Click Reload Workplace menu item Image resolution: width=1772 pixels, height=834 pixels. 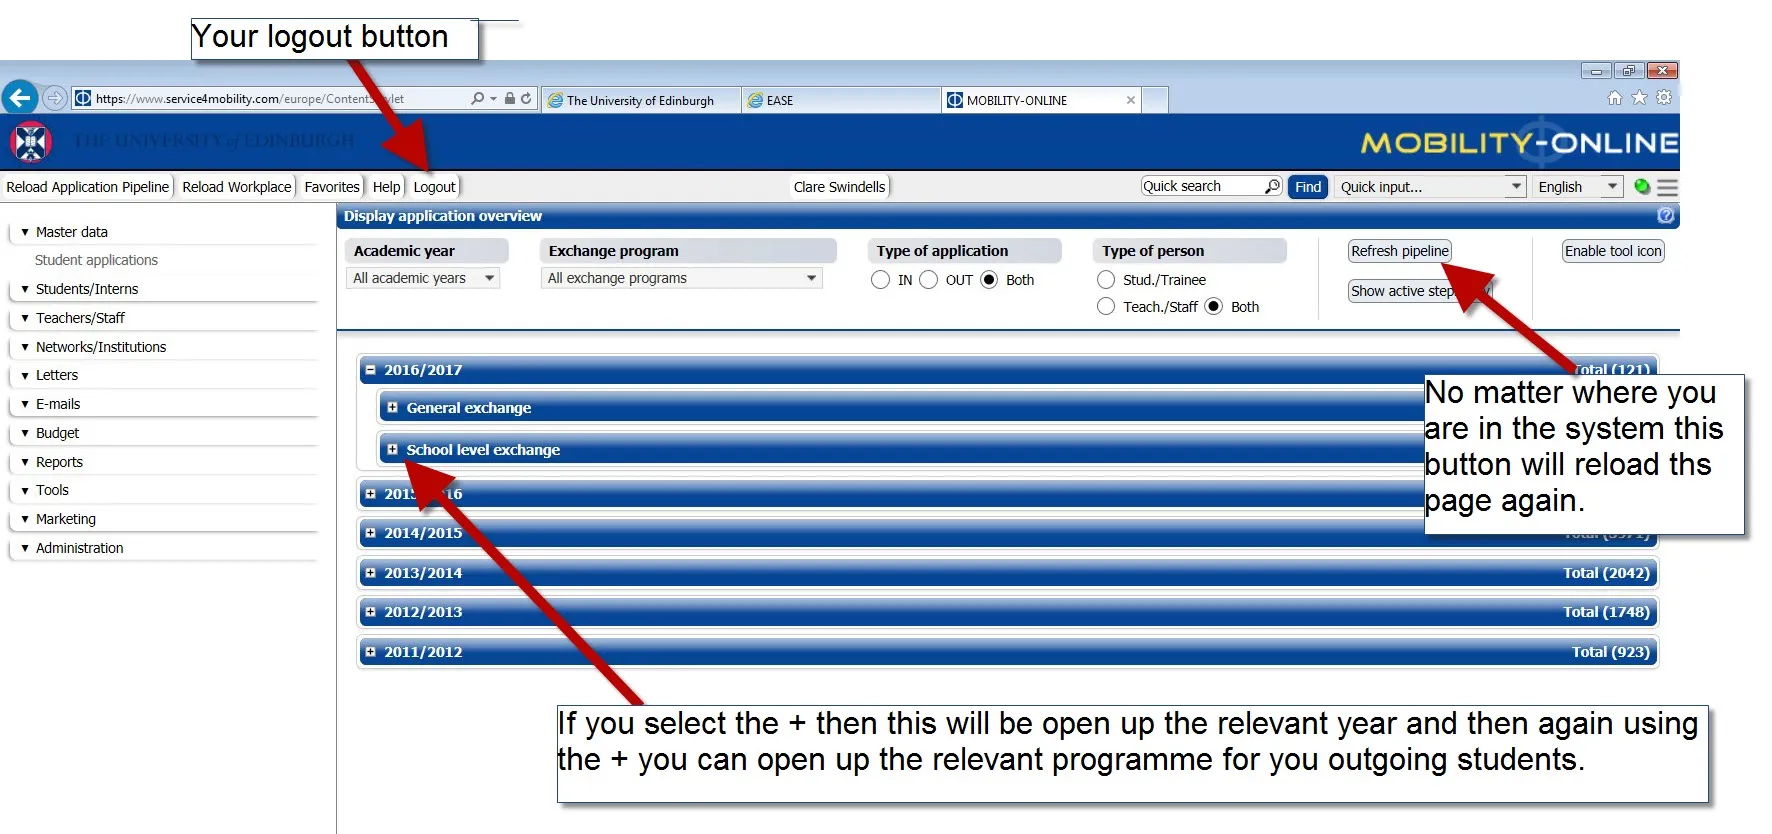pyautogui.click(x=237, y=187)
